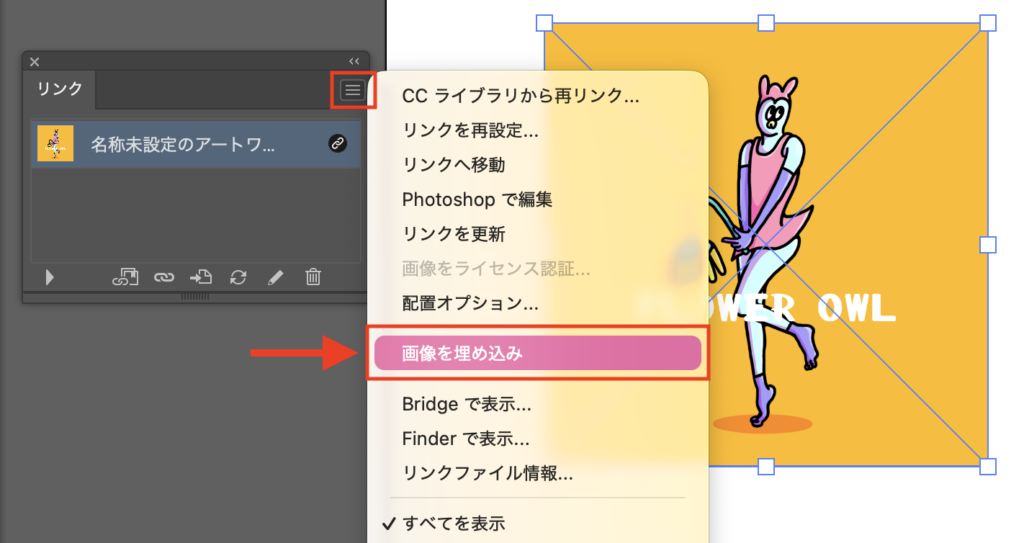Viewport: 1024px width, 543px height.
Task: Select the リンクを再設定... menu entry
Action: (x=470, y=130)
